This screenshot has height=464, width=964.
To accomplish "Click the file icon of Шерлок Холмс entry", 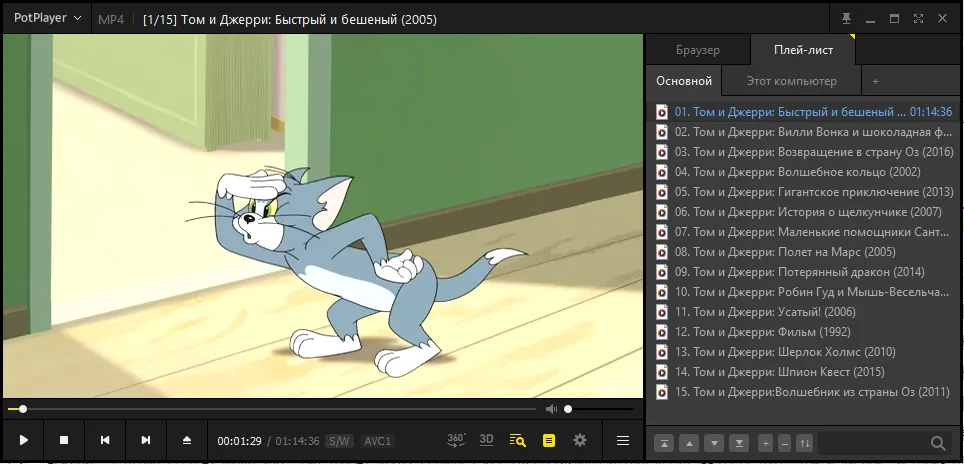I will (x=662, y=352).
